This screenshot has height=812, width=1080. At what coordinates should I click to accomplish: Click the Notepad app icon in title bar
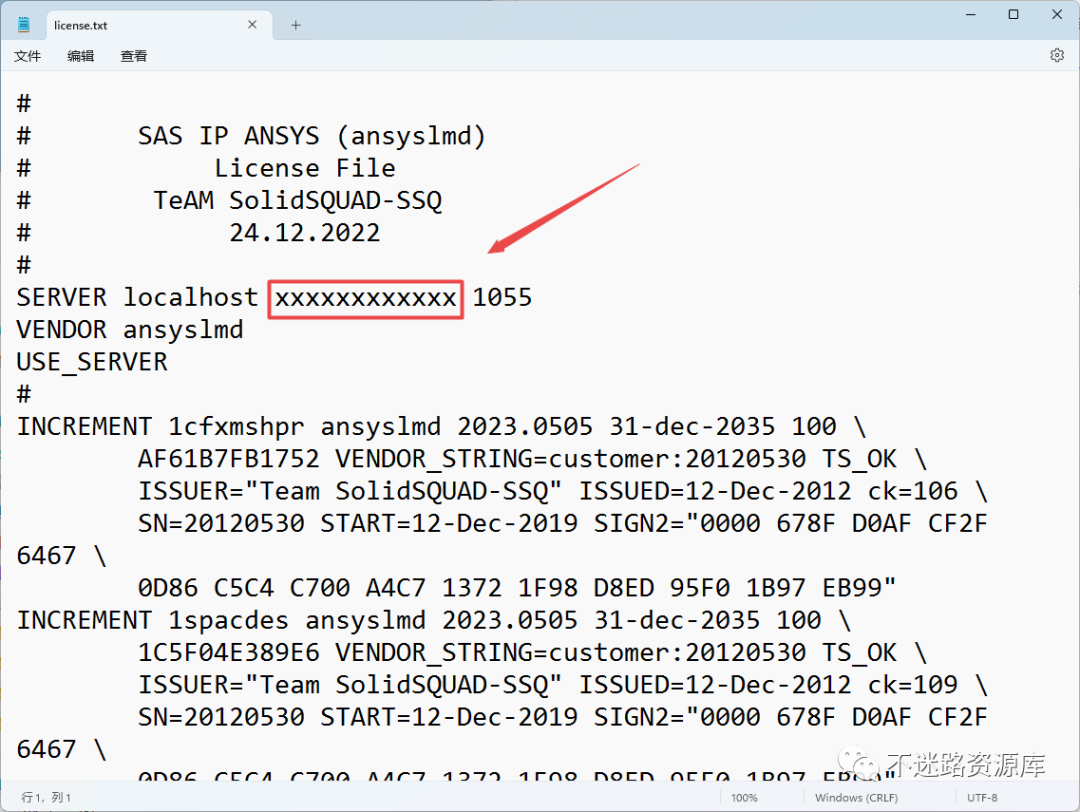(23, 25)
